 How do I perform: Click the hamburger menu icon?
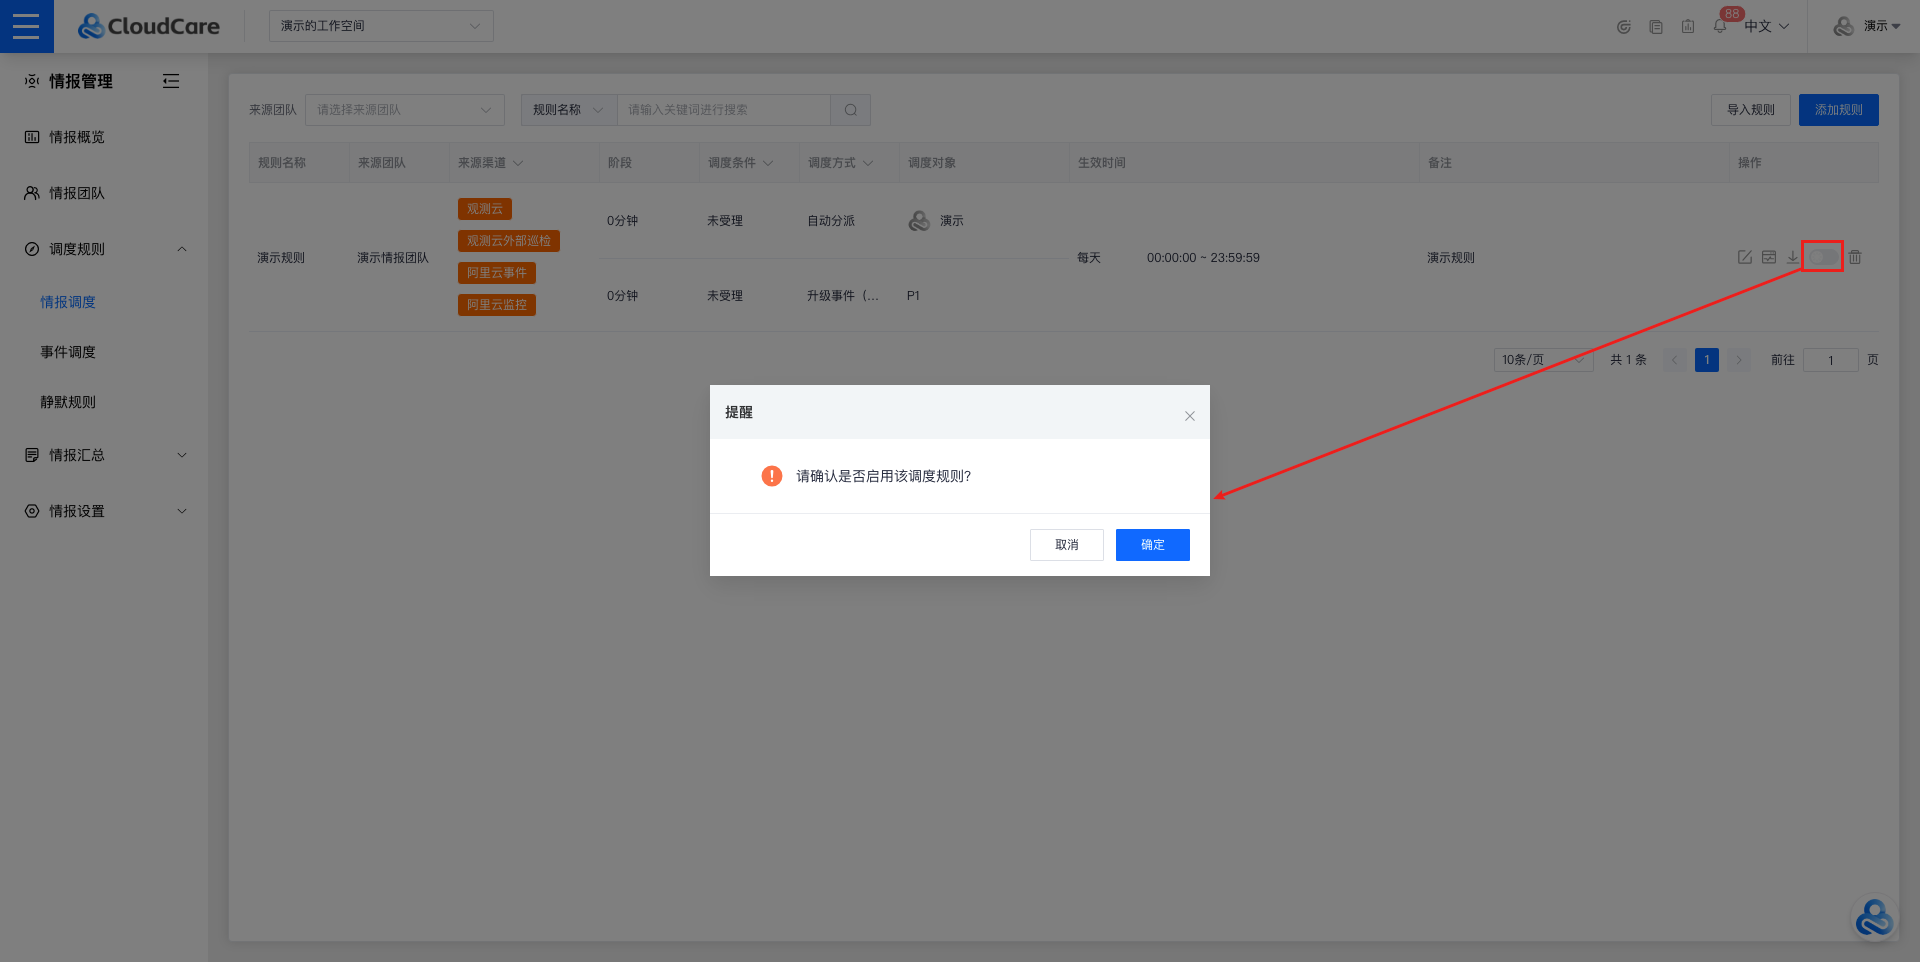(26, 26)
